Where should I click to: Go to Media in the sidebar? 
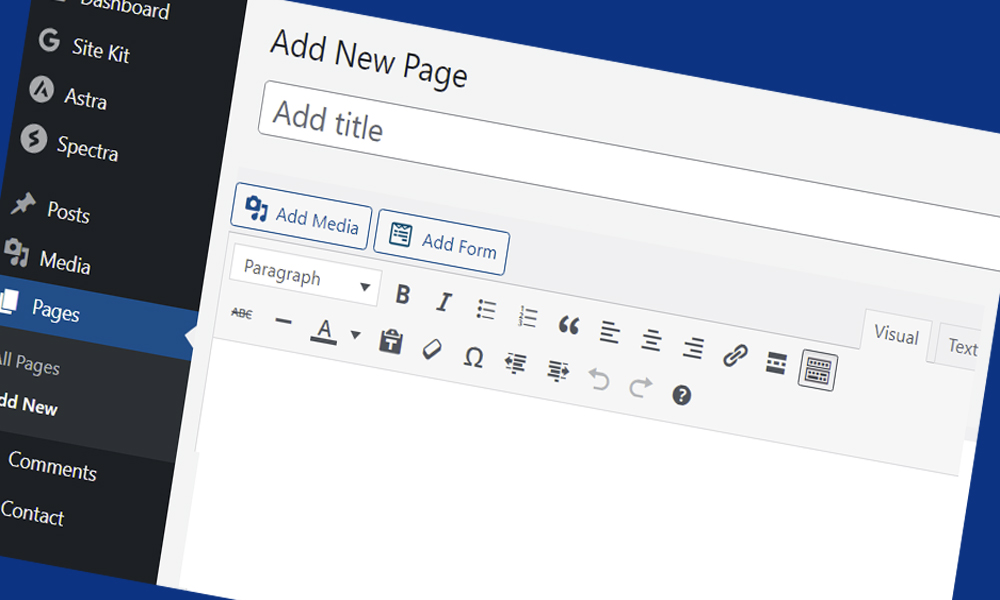click(x=65, y=262)
